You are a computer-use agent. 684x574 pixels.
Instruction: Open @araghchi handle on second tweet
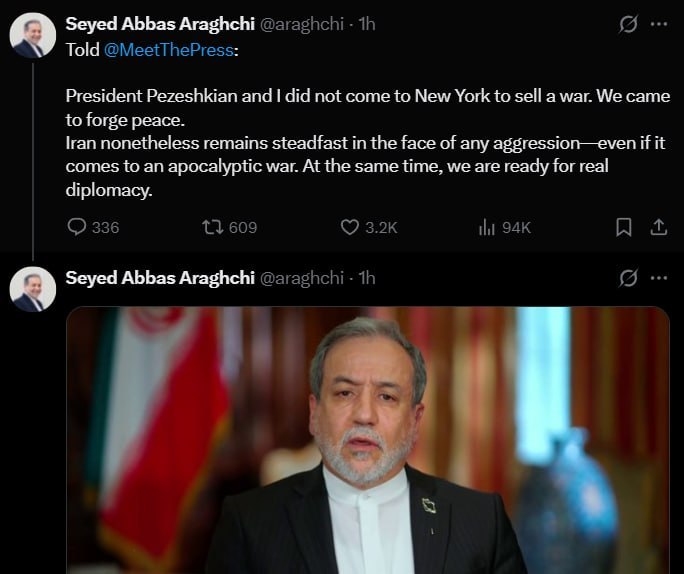click(302, 278)
